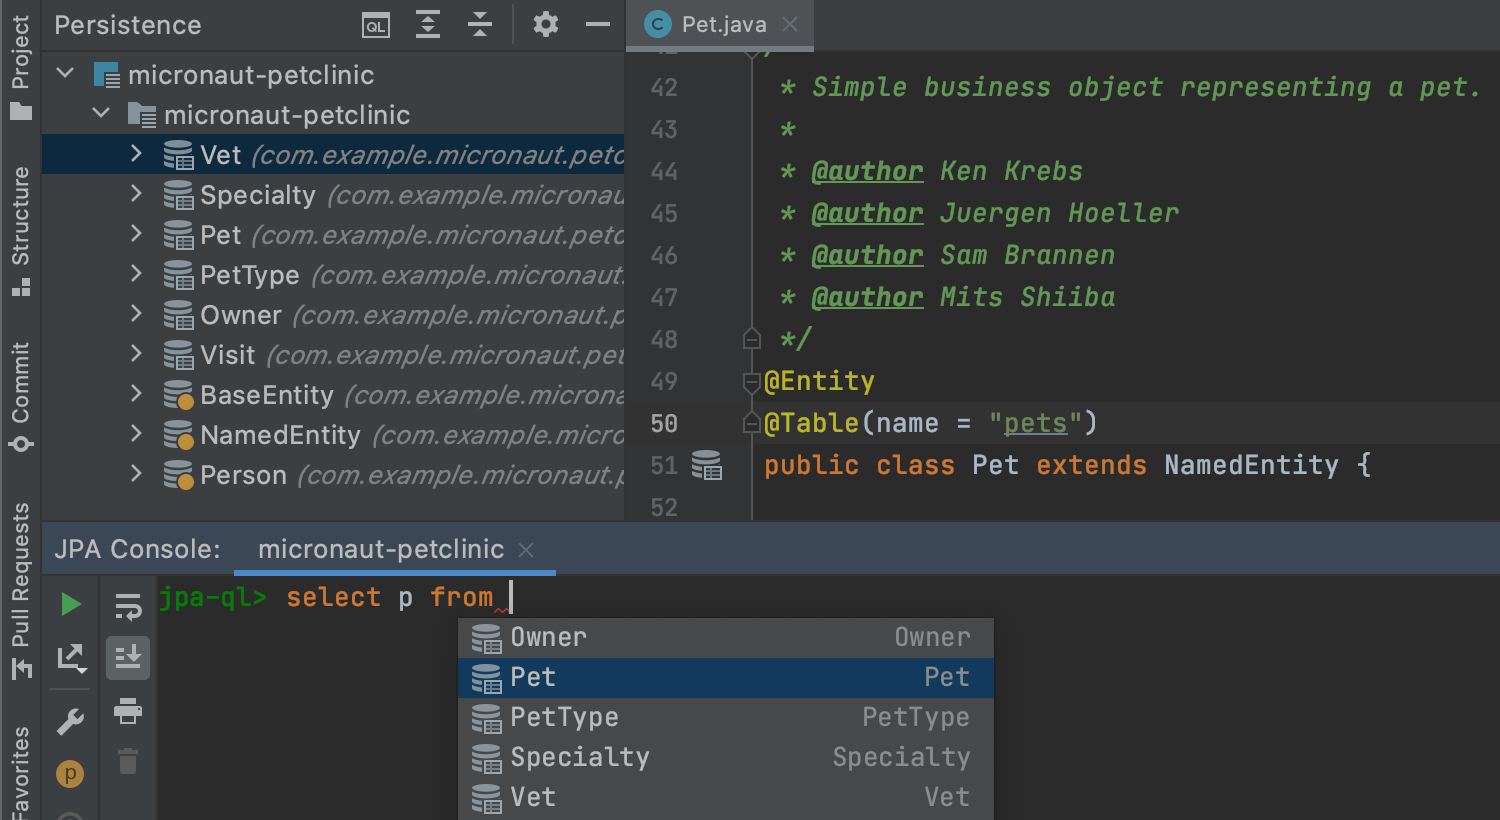
Task: Open the Persistence panel settings gear
Action: click(545, 24)
